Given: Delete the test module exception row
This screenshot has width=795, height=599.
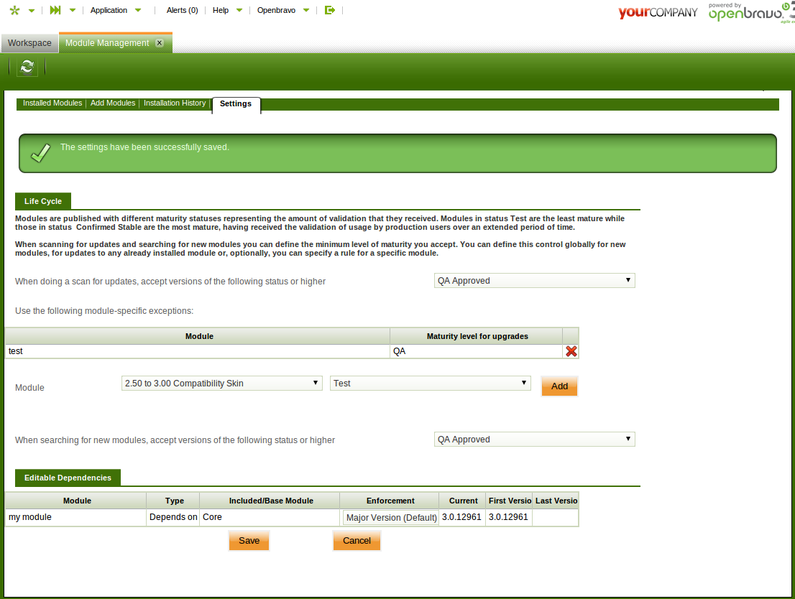Looking at the screenshot, I should tap(571, 351).
